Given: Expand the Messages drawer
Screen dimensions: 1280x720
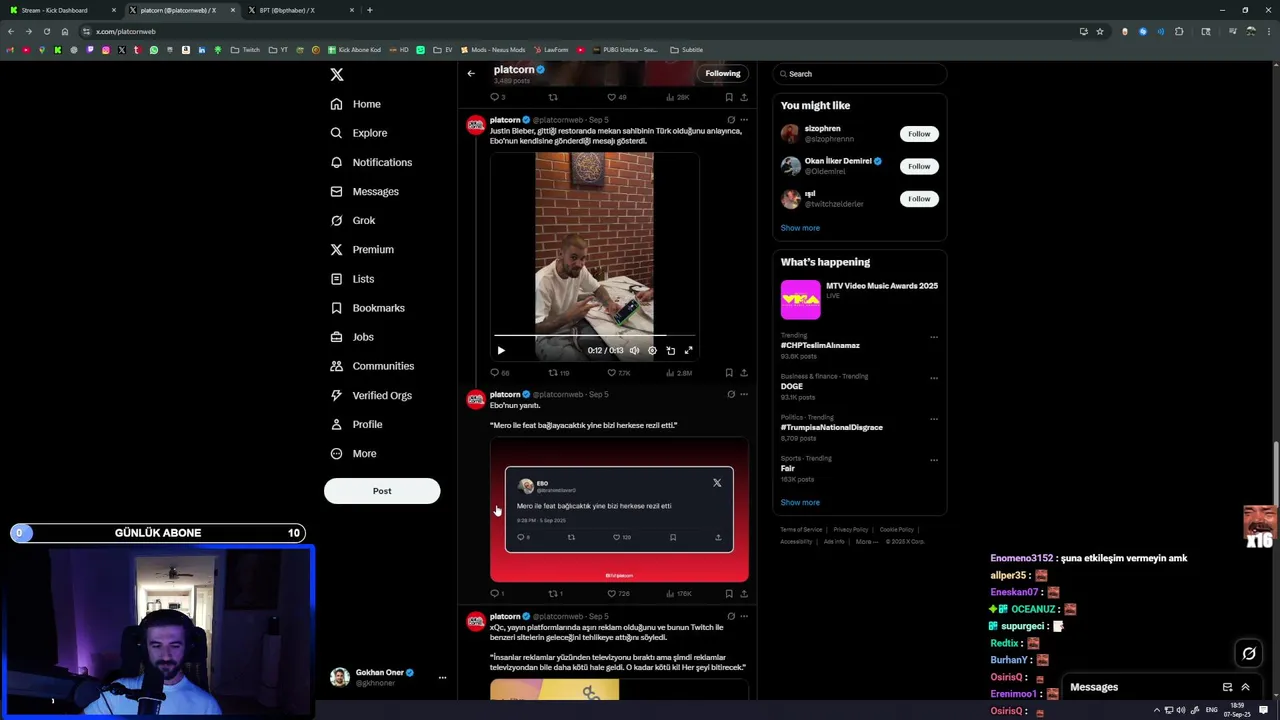Looking at the screenshot, I should (1245, 687).
